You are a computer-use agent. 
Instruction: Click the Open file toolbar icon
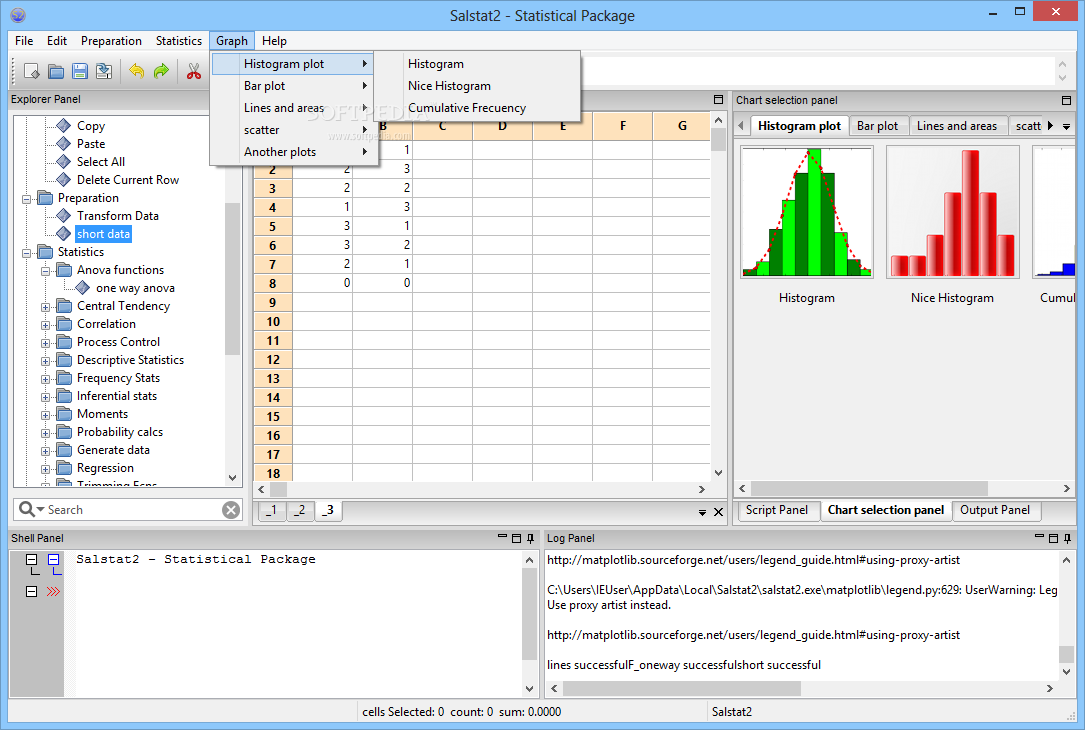click(56, 71)
